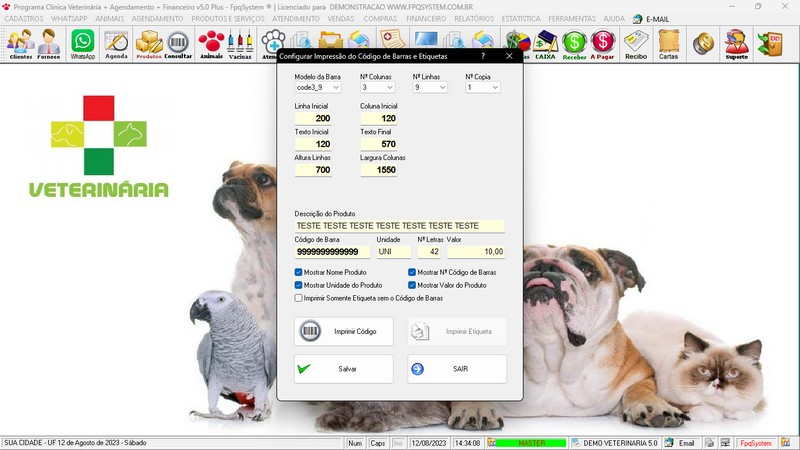Click the Email status bar item
Screen dimensions: 800x450
pyautogui.click(x=681, y=443)
